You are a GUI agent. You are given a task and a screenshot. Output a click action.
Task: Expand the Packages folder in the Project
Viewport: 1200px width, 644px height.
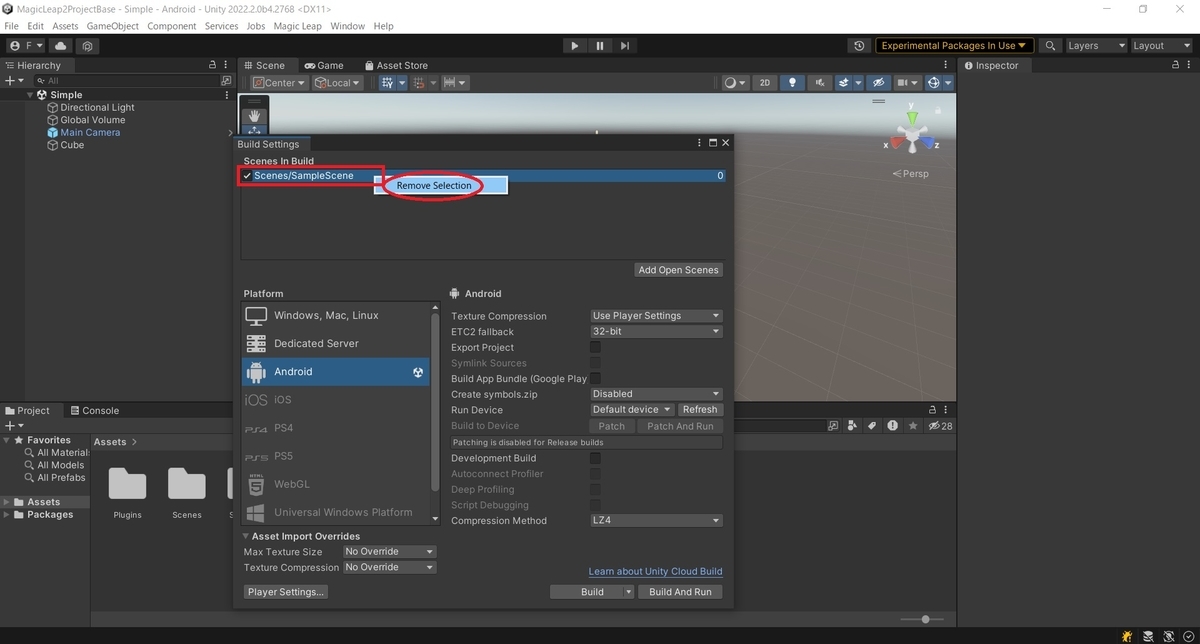8,515
